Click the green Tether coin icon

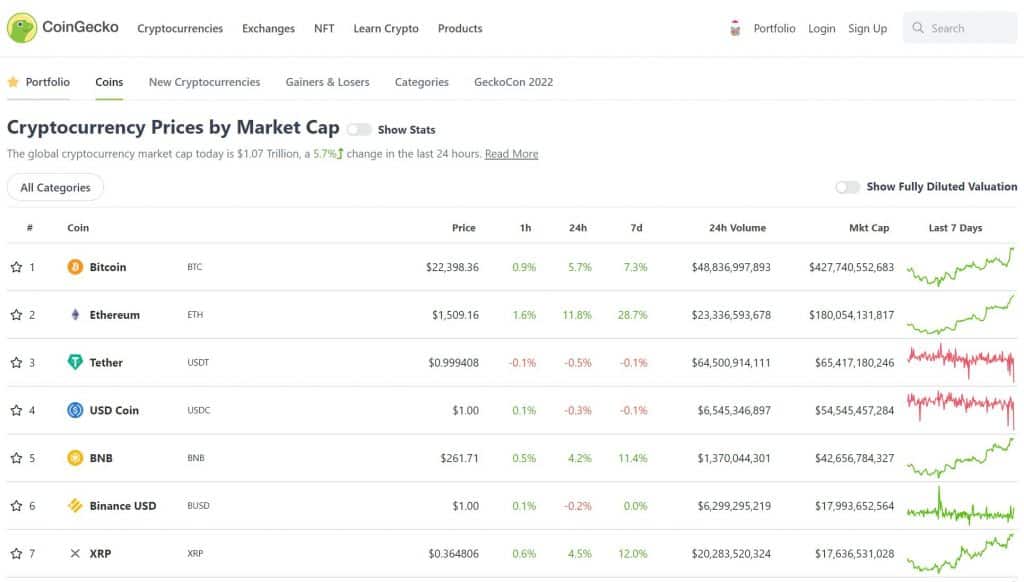point(75,362)
